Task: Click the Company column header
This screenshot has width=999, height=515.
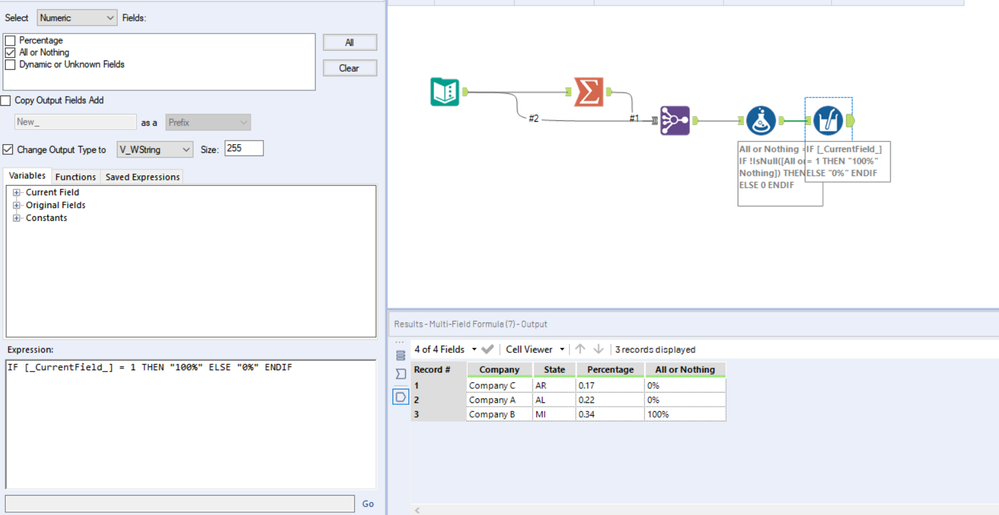Action: click(500, 370)
